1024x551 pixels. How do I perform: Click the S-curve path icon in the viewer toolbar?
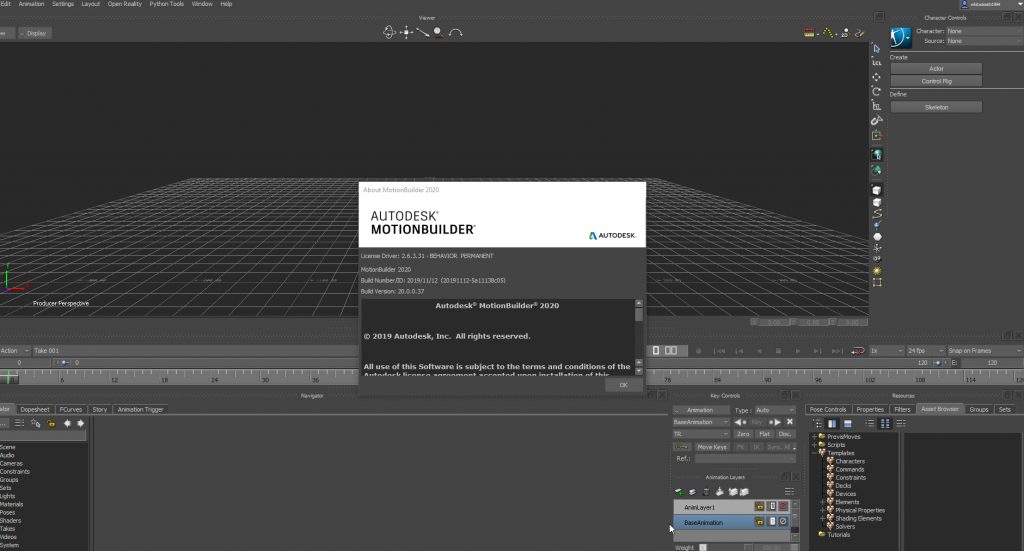[x=877, y=213]
